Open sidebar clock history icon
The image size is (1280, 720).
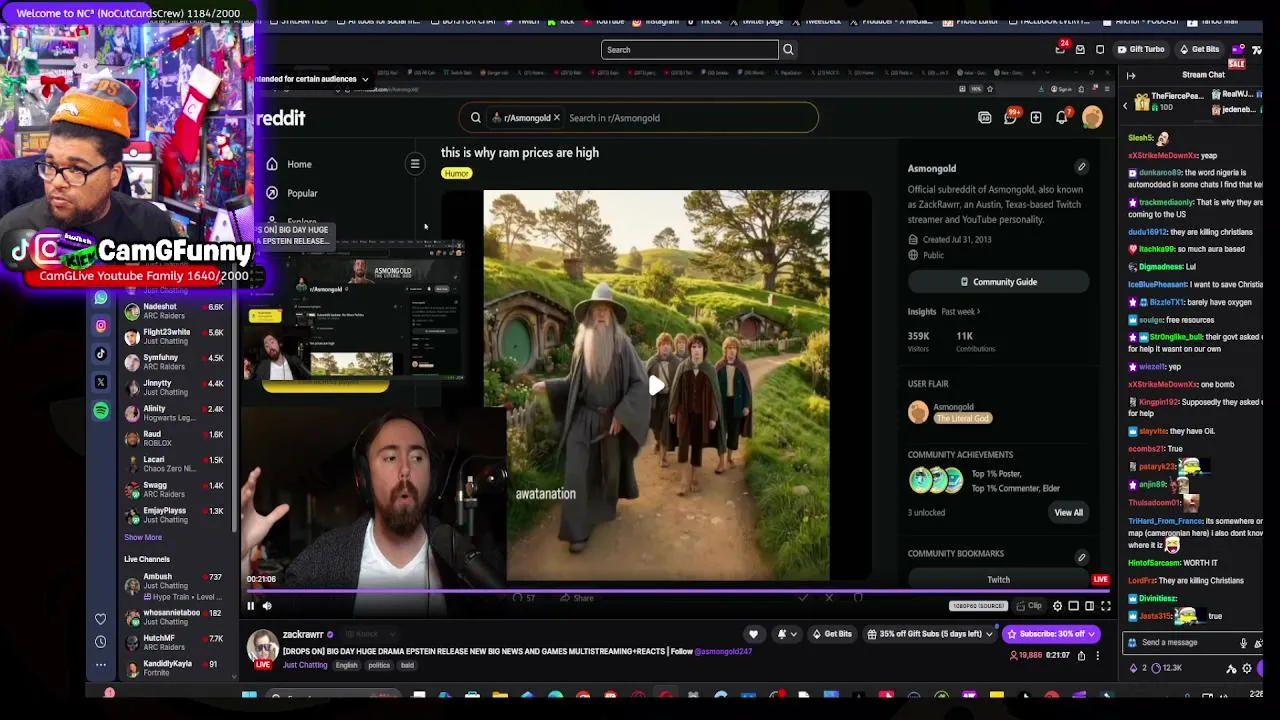click(x=101, y=642)
